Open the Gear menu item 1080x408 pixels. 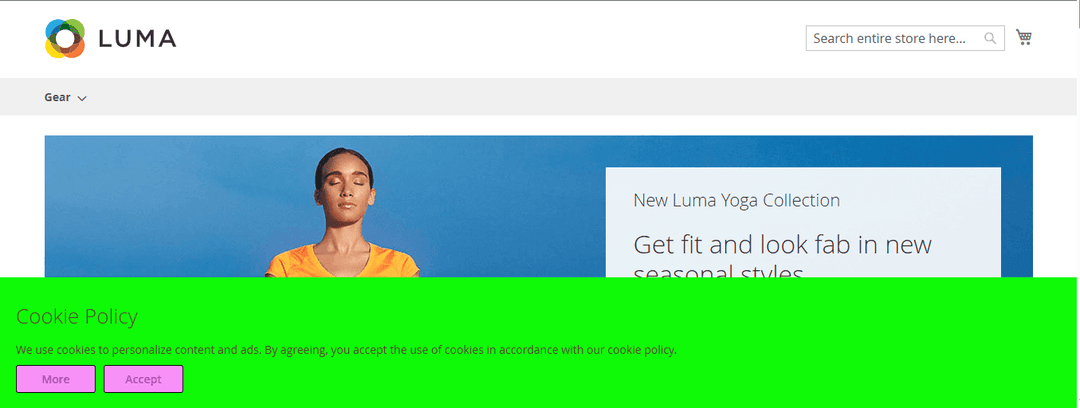[x=57, y=97]
